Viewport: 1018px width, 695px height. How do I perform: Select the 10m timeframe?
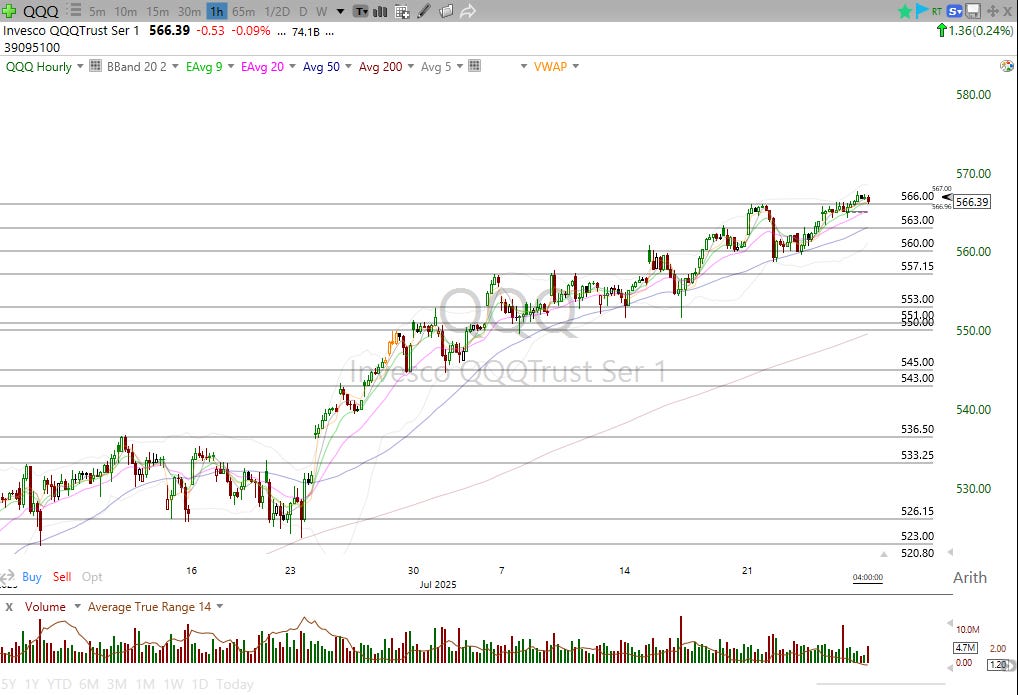click(x=125, y=11)
